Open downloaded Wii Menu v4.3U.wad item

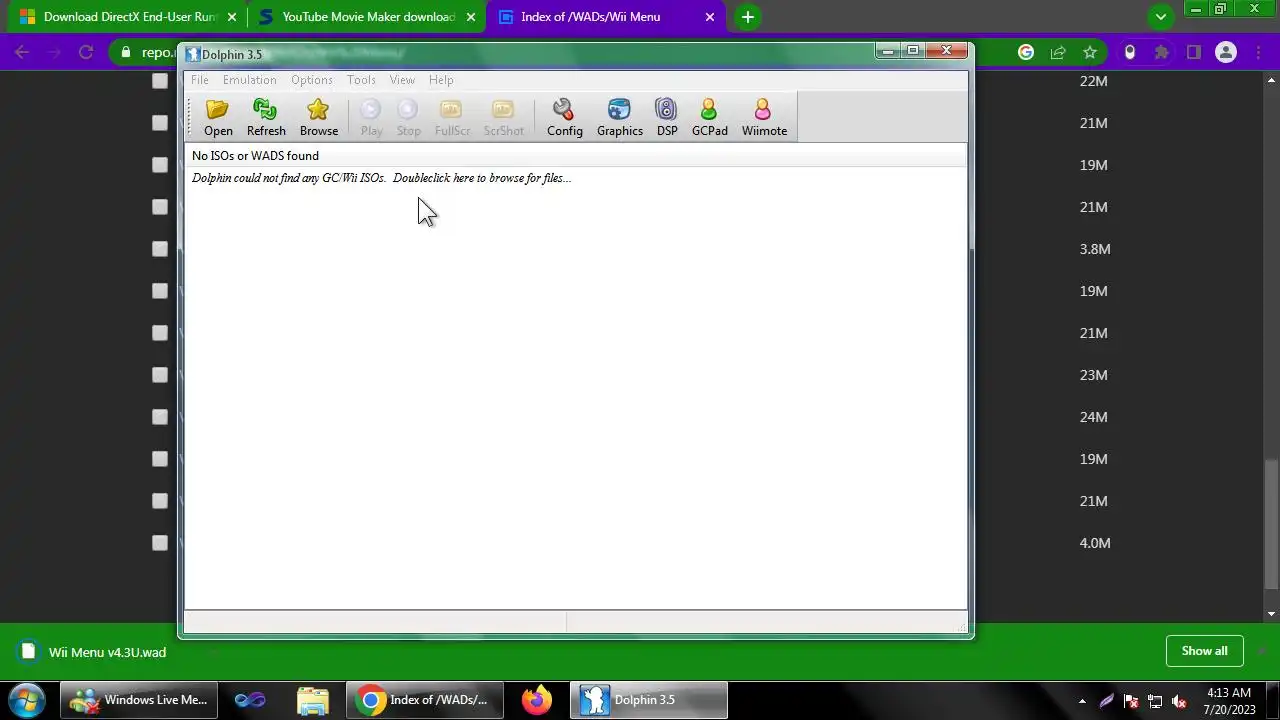click(107, 652)
